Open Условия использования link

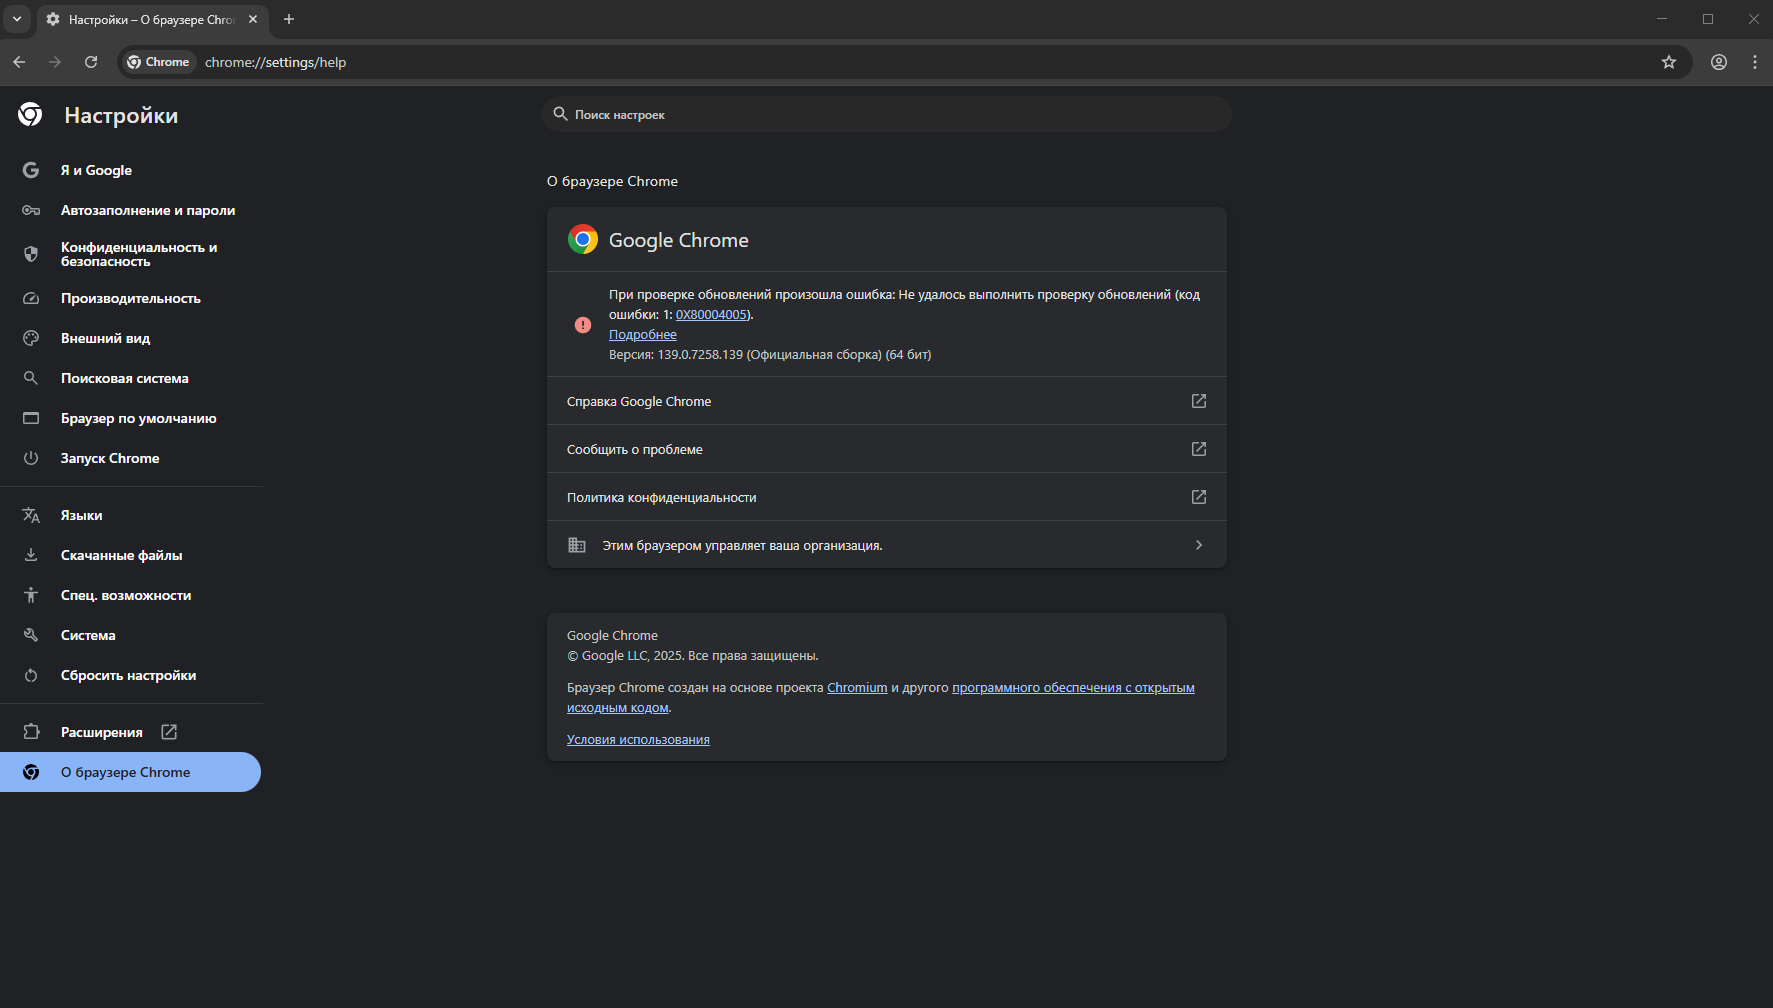click(x=638, y=739)
